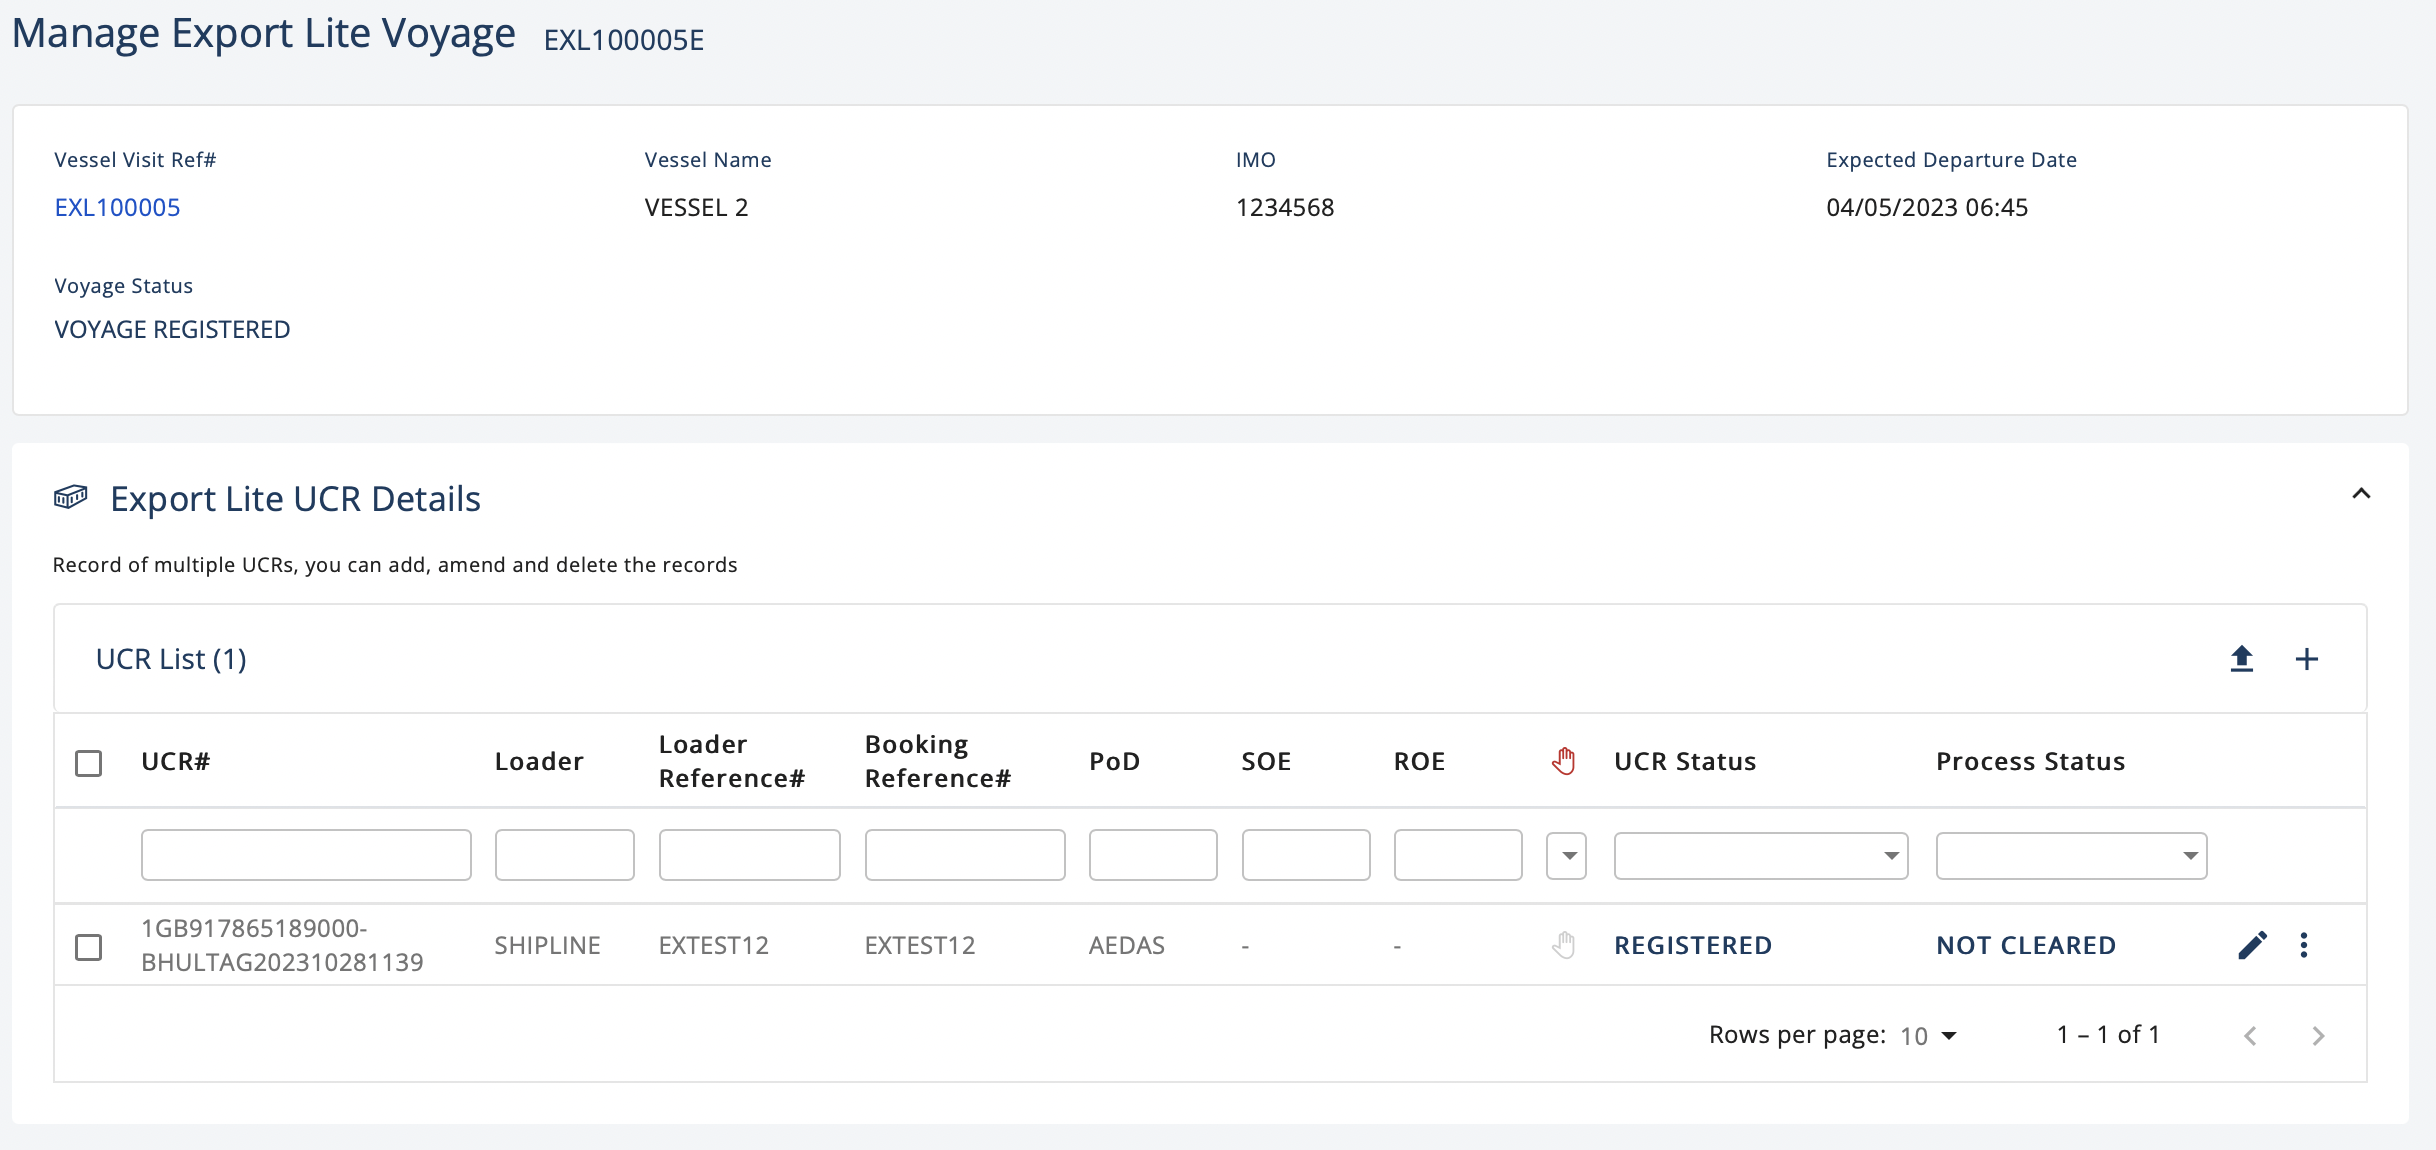Click the red hand hold header icon

pyautogui.click(x=1564, y=761)
